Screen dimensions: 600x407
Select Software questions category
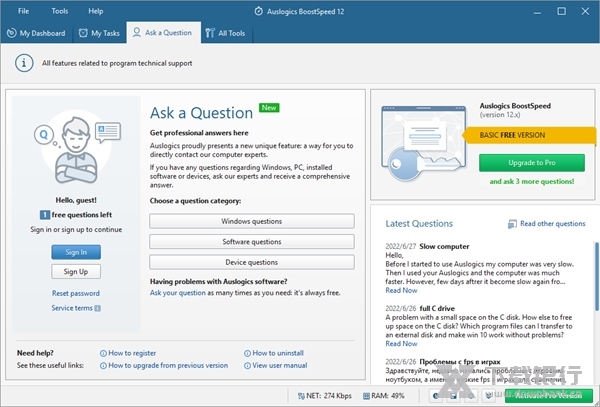coord(251,242)
